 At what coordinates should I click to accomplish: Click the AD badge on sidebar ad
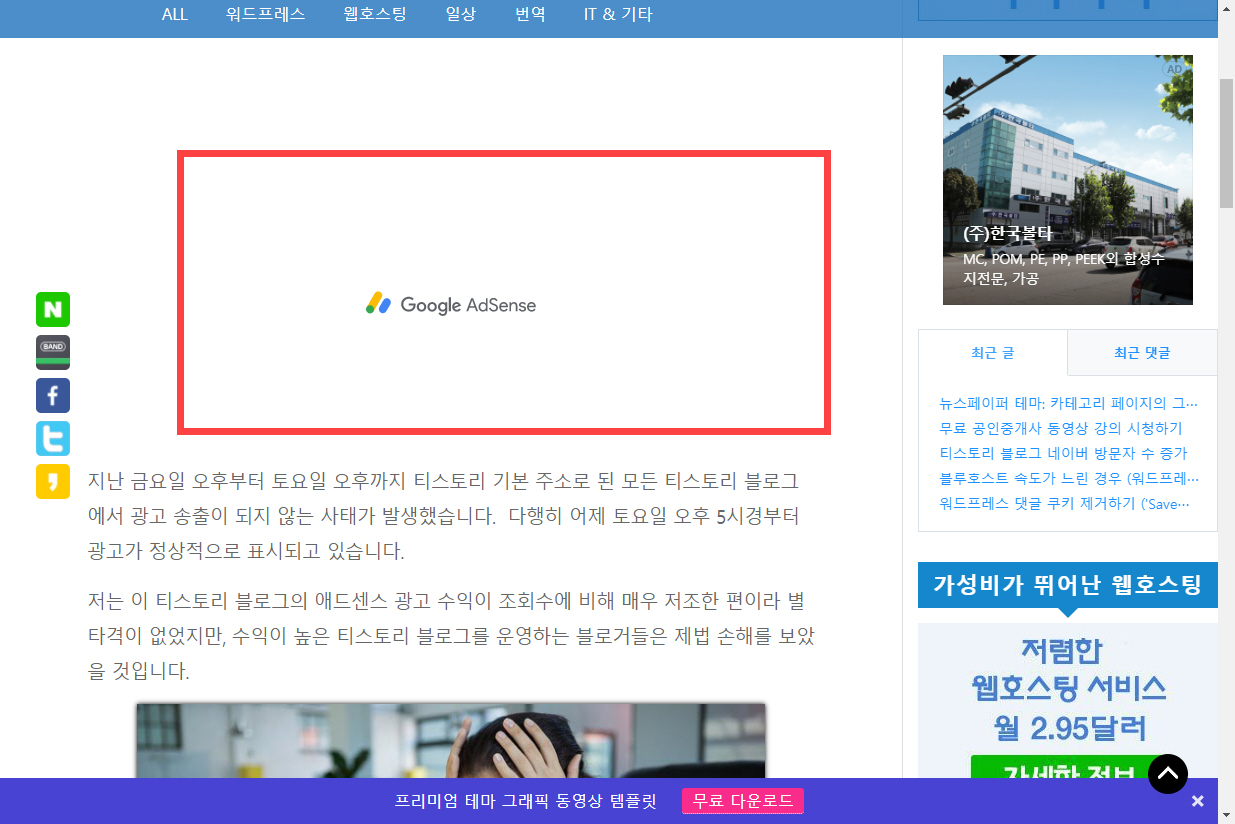(1174, 69)
